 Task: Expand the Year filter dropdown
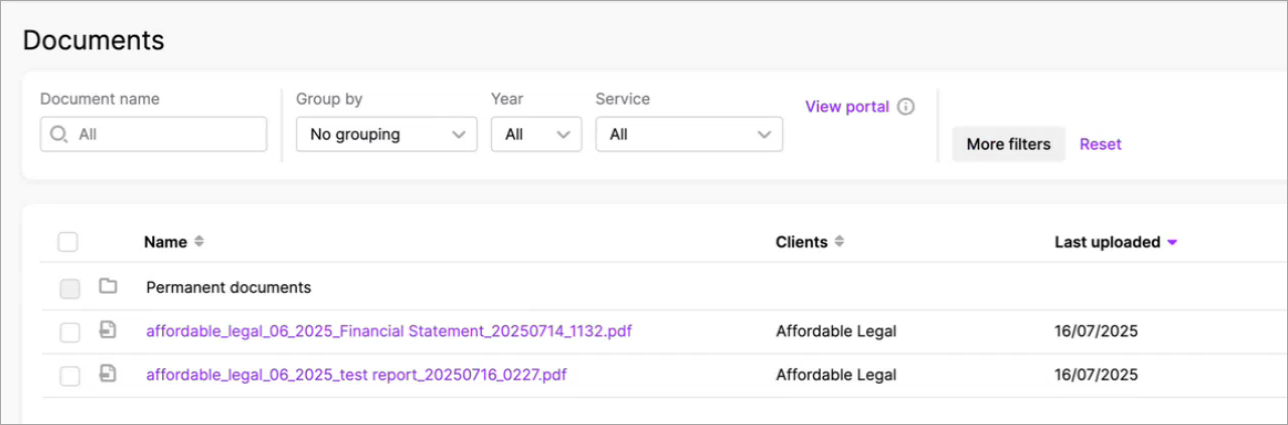536,134
